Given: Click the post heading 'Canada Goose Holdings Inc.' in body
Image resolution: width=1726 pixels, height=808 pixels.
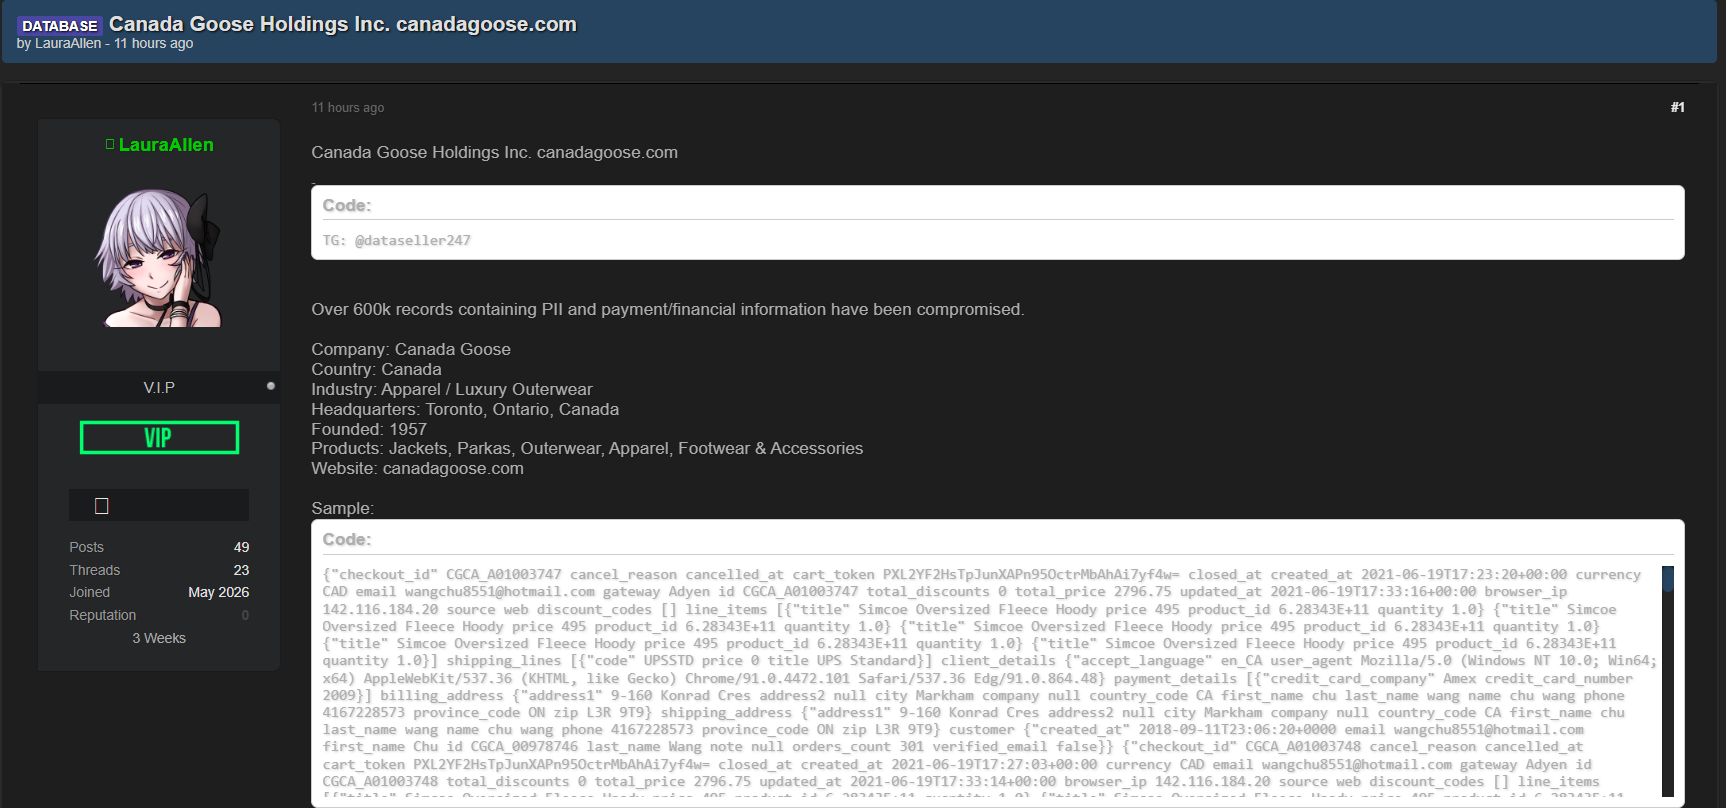Looking at the screenshot, I should pyautogui.click(x=494, y=153).
